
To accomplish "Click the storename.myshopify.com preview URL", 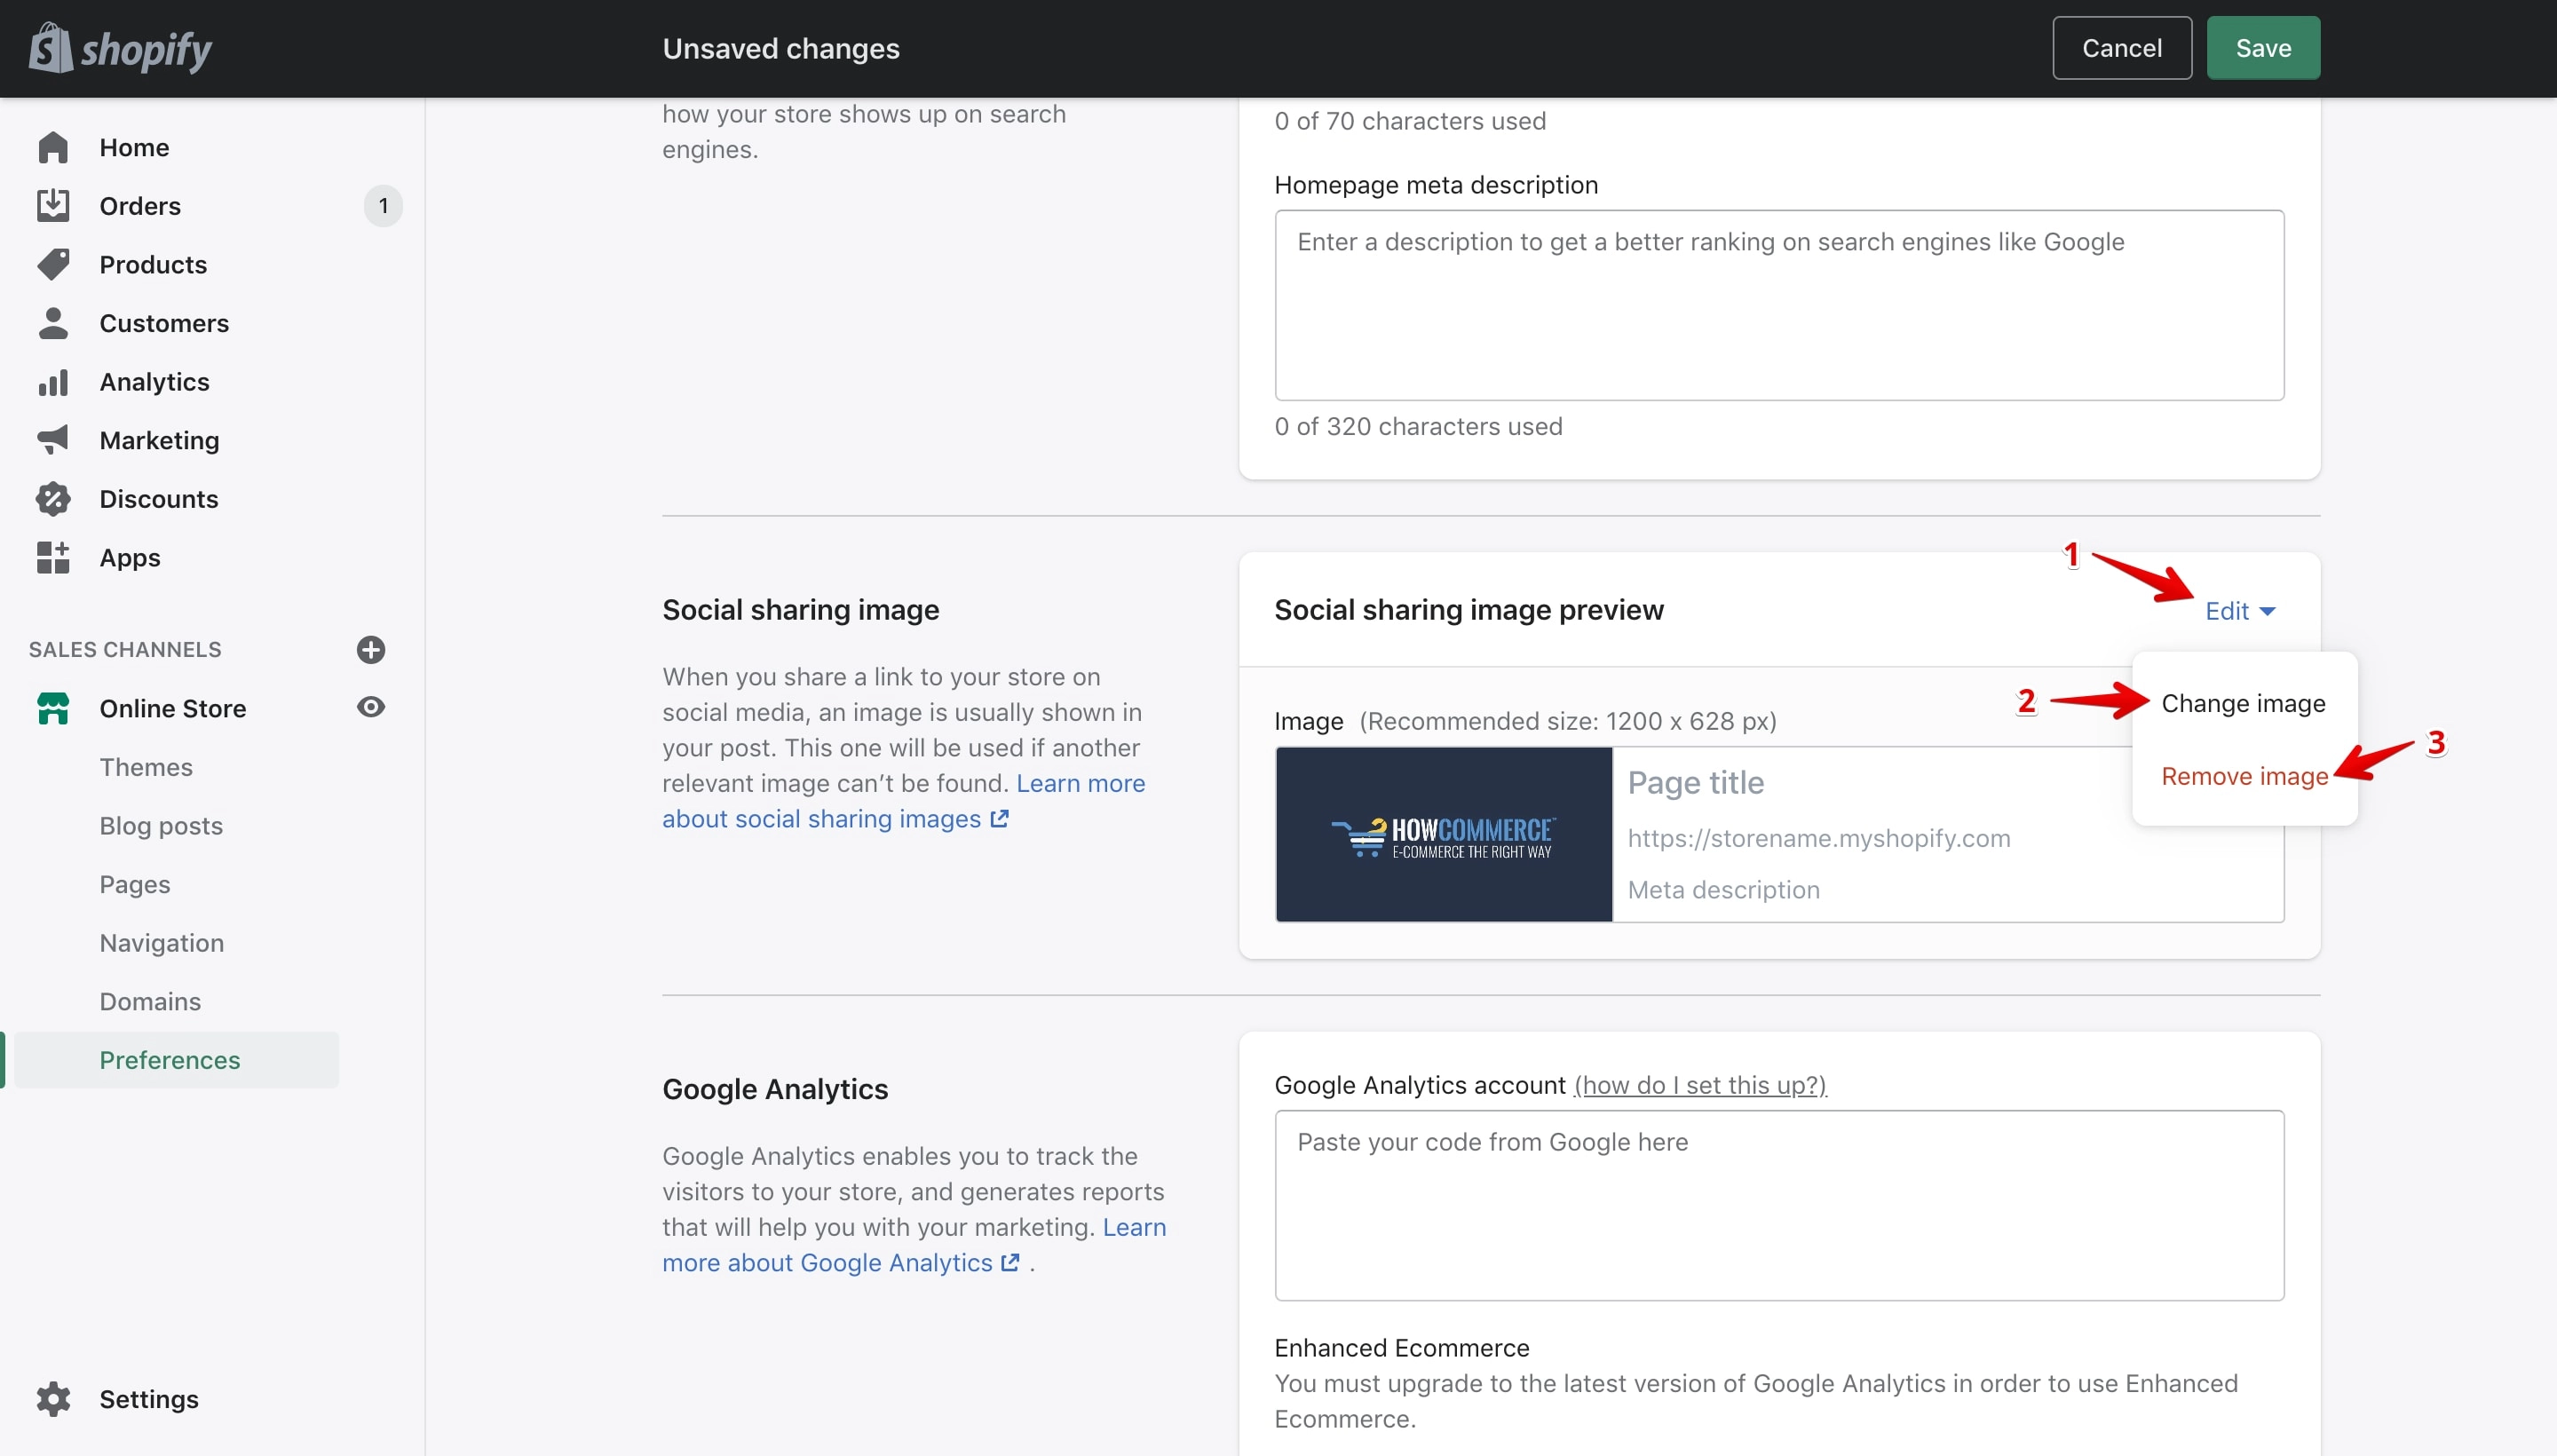I will pos(1819,838).
